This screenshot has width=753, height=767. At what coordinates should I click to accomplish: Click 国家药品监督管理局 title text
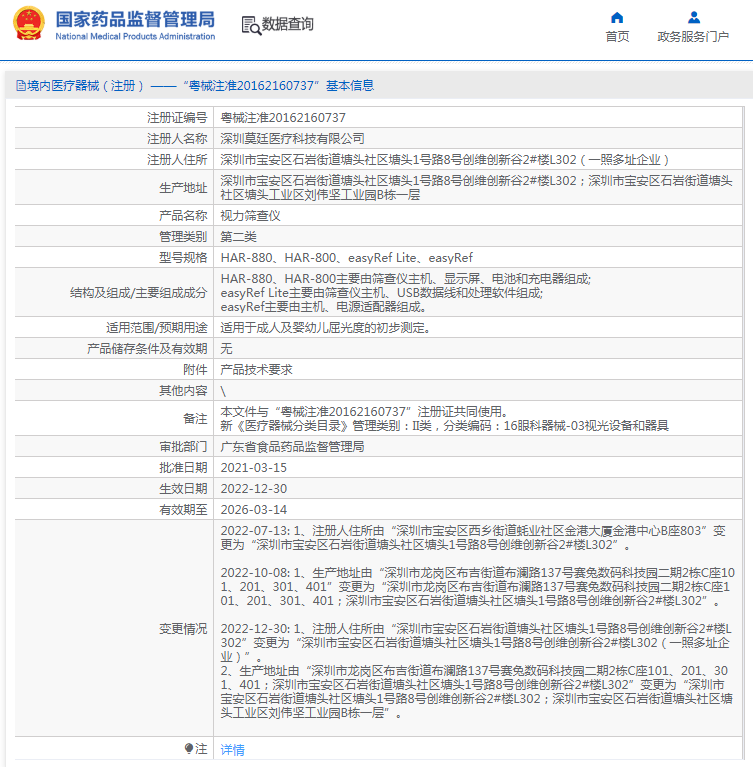(135, 20)
